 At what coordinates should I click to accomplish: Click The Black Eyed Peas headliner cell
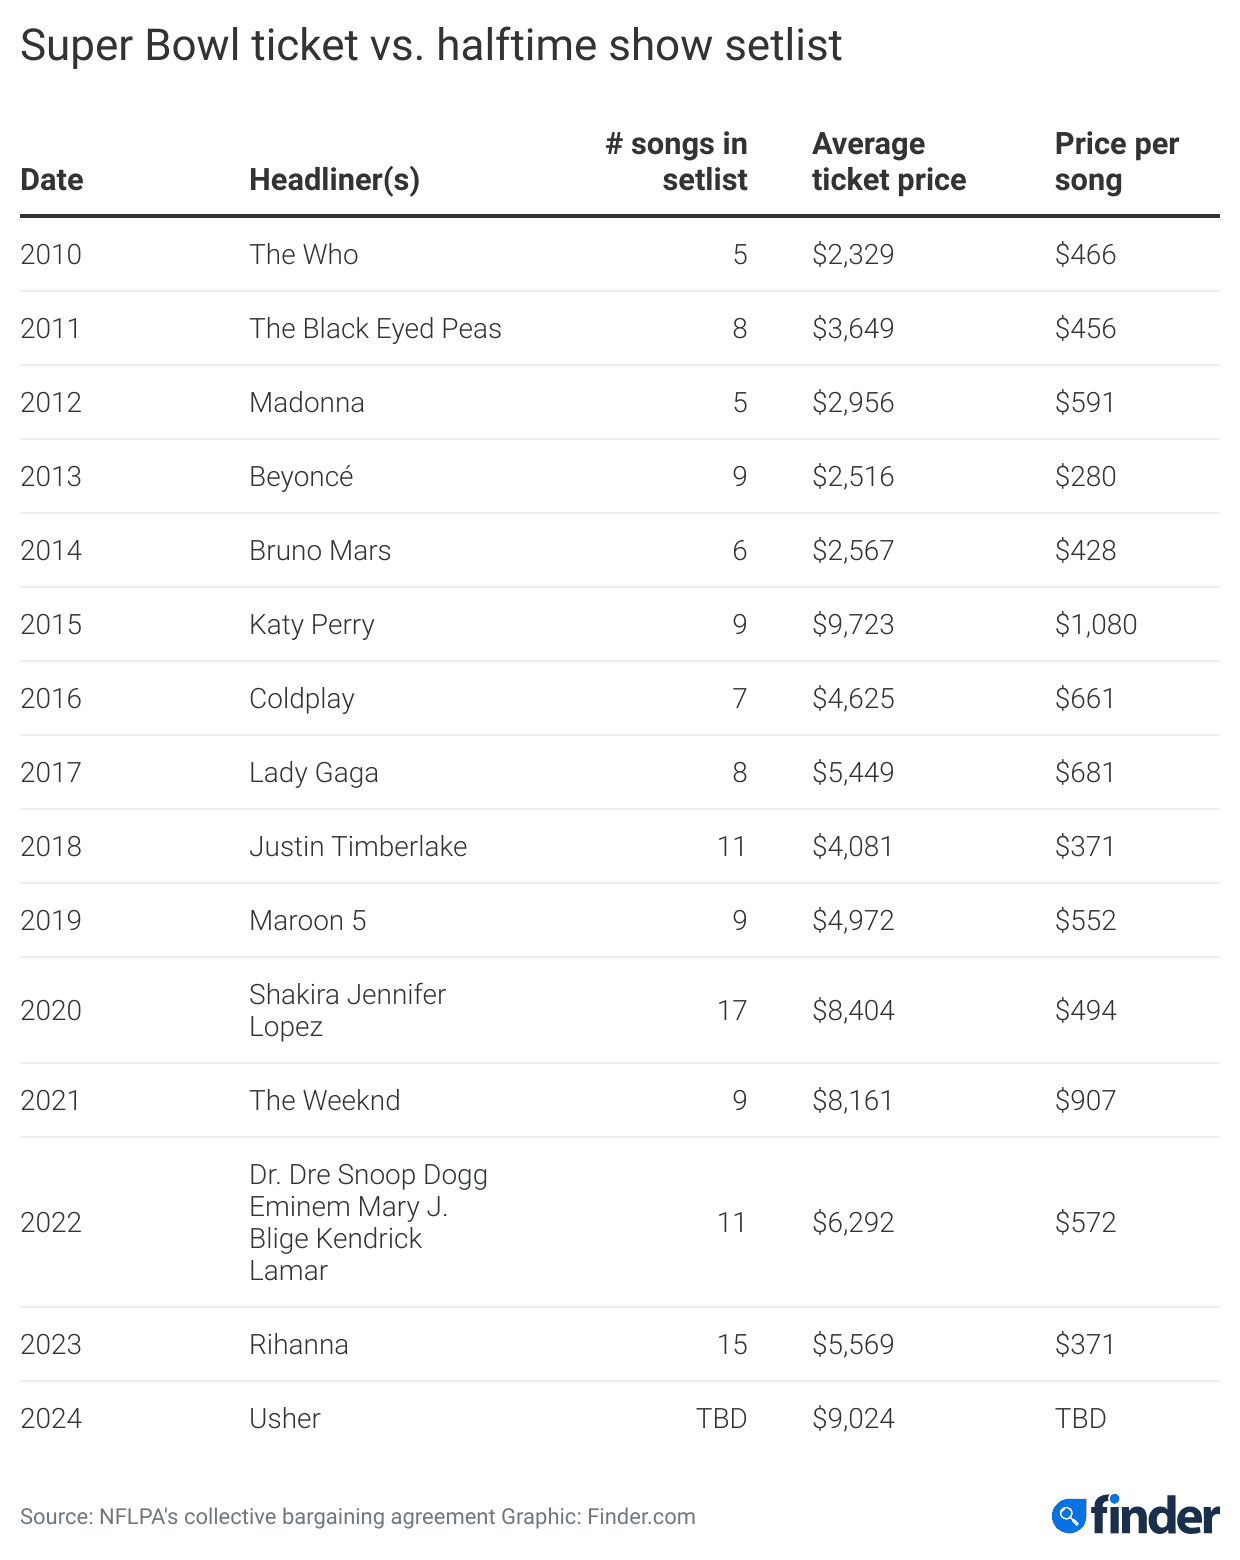[375, 328]
